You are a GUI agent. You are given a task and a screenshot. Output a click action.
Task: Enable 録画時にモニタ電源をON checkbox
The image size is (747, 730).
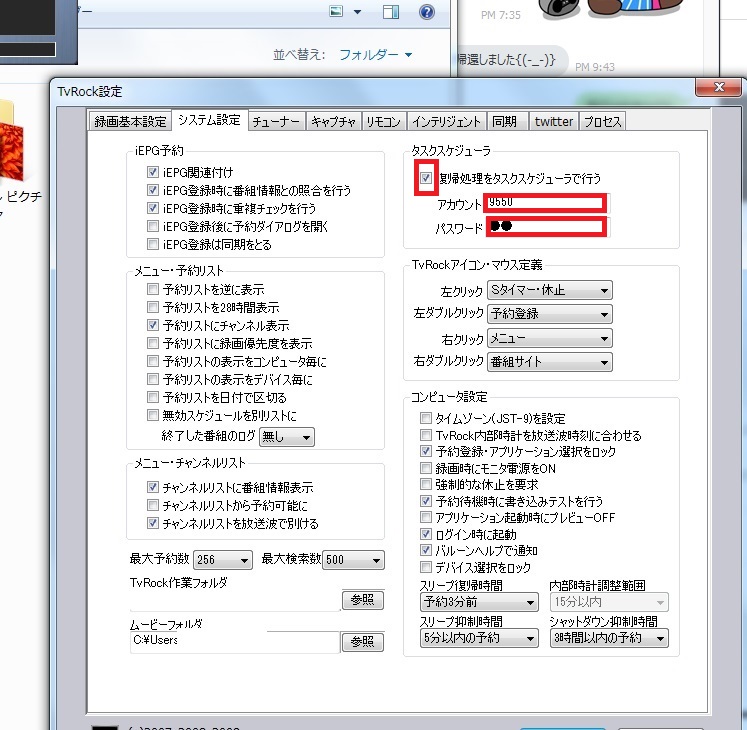click(427, 468)
